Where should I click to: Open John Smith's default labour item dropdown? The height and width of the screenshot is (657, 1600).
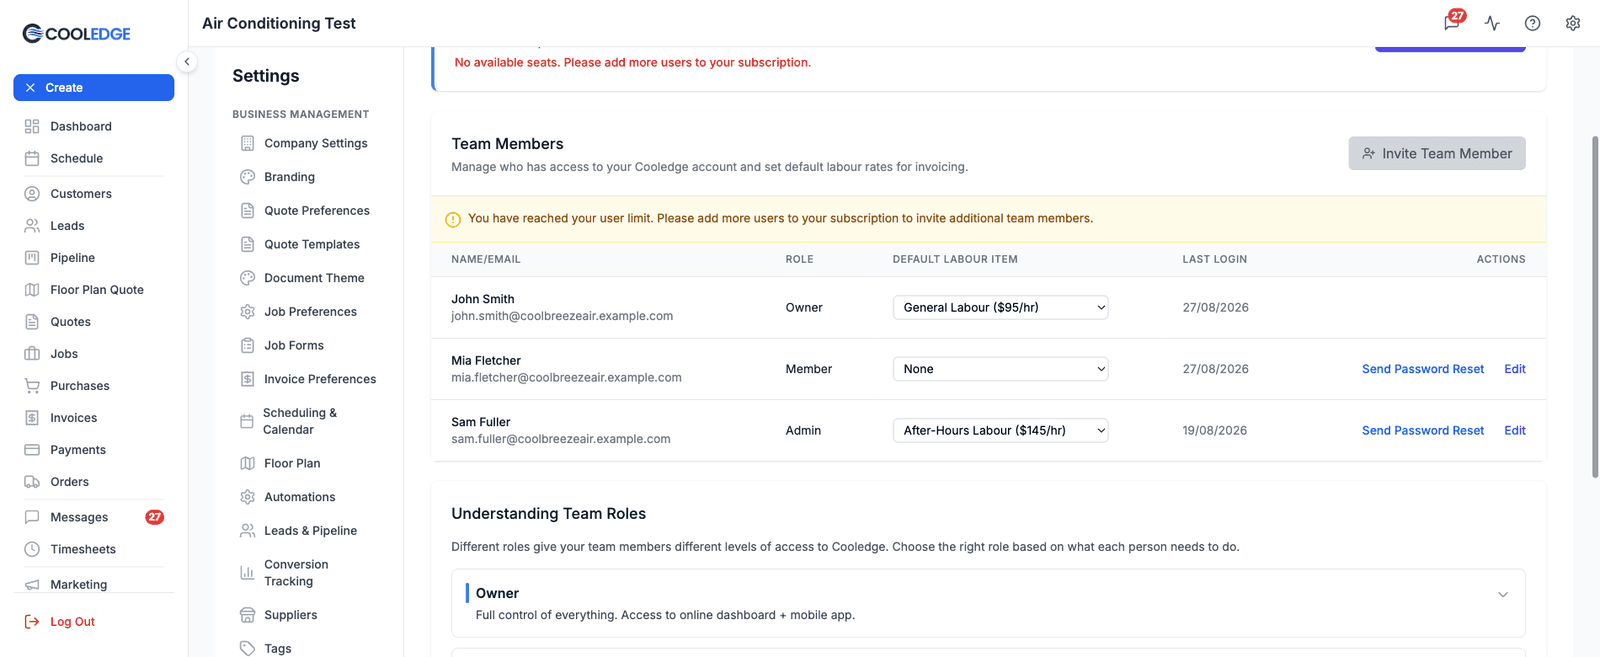(x=1000, y=307)
